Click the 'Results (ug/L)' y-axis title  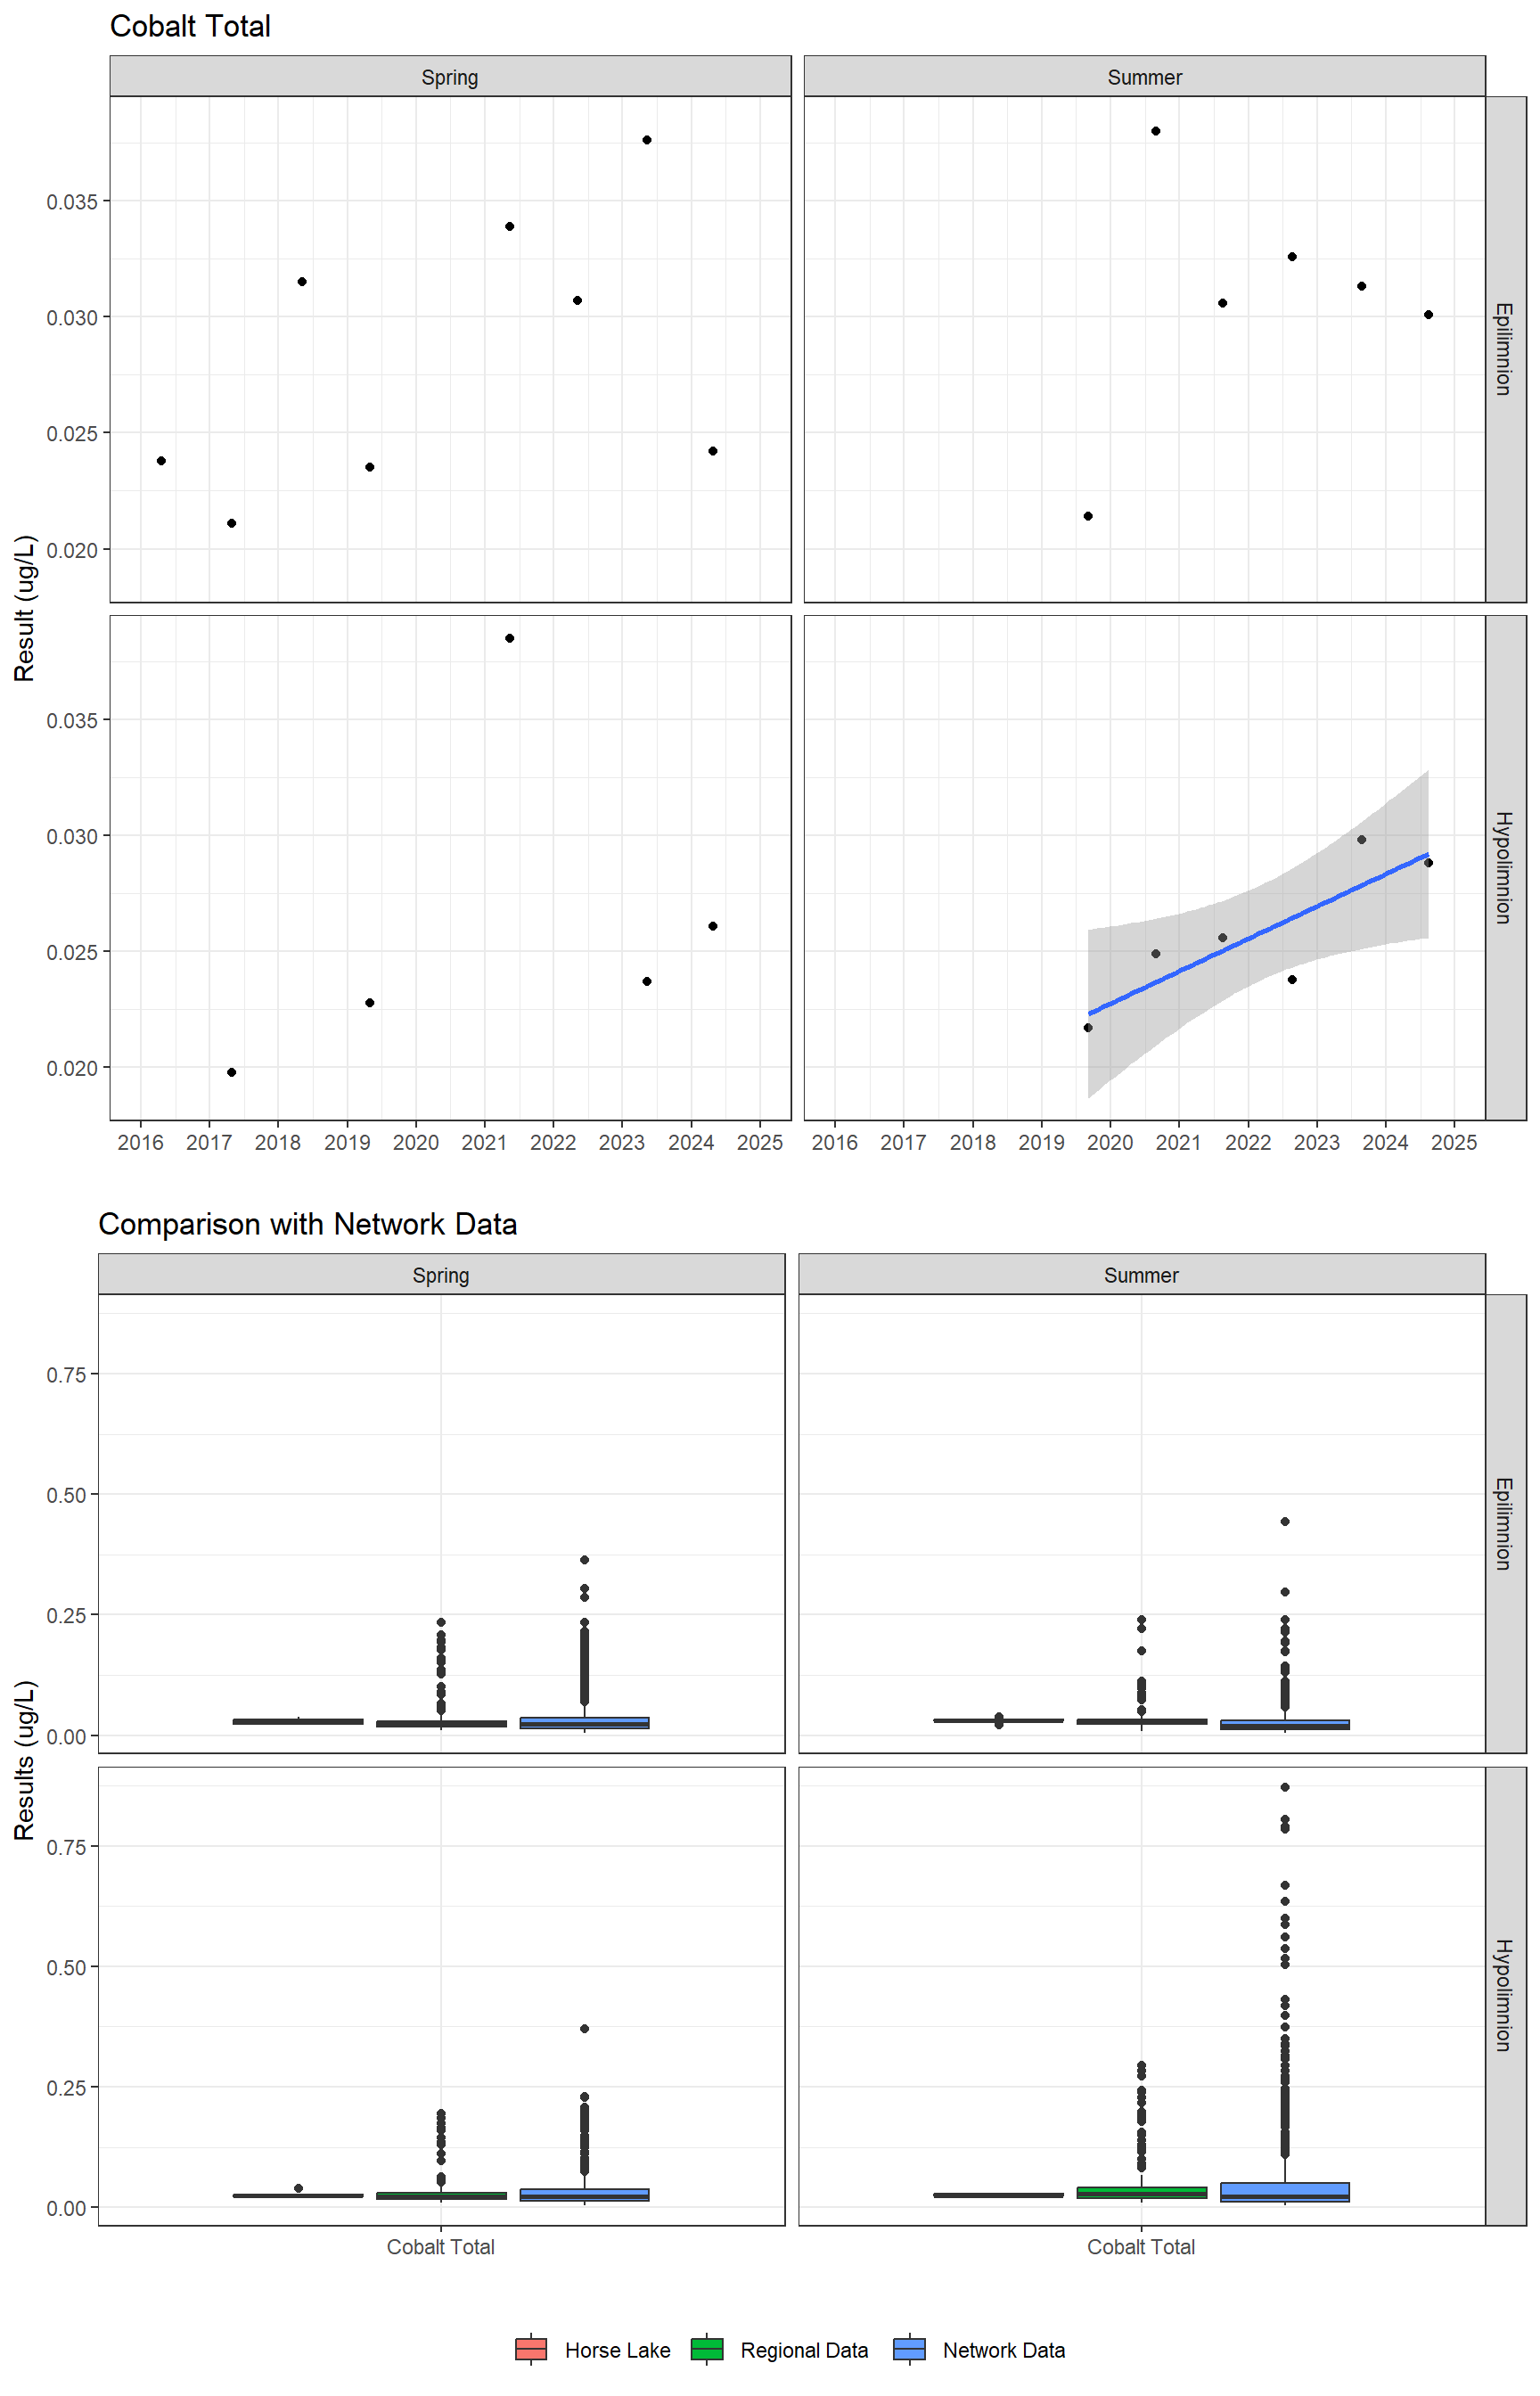(25, 1760)
